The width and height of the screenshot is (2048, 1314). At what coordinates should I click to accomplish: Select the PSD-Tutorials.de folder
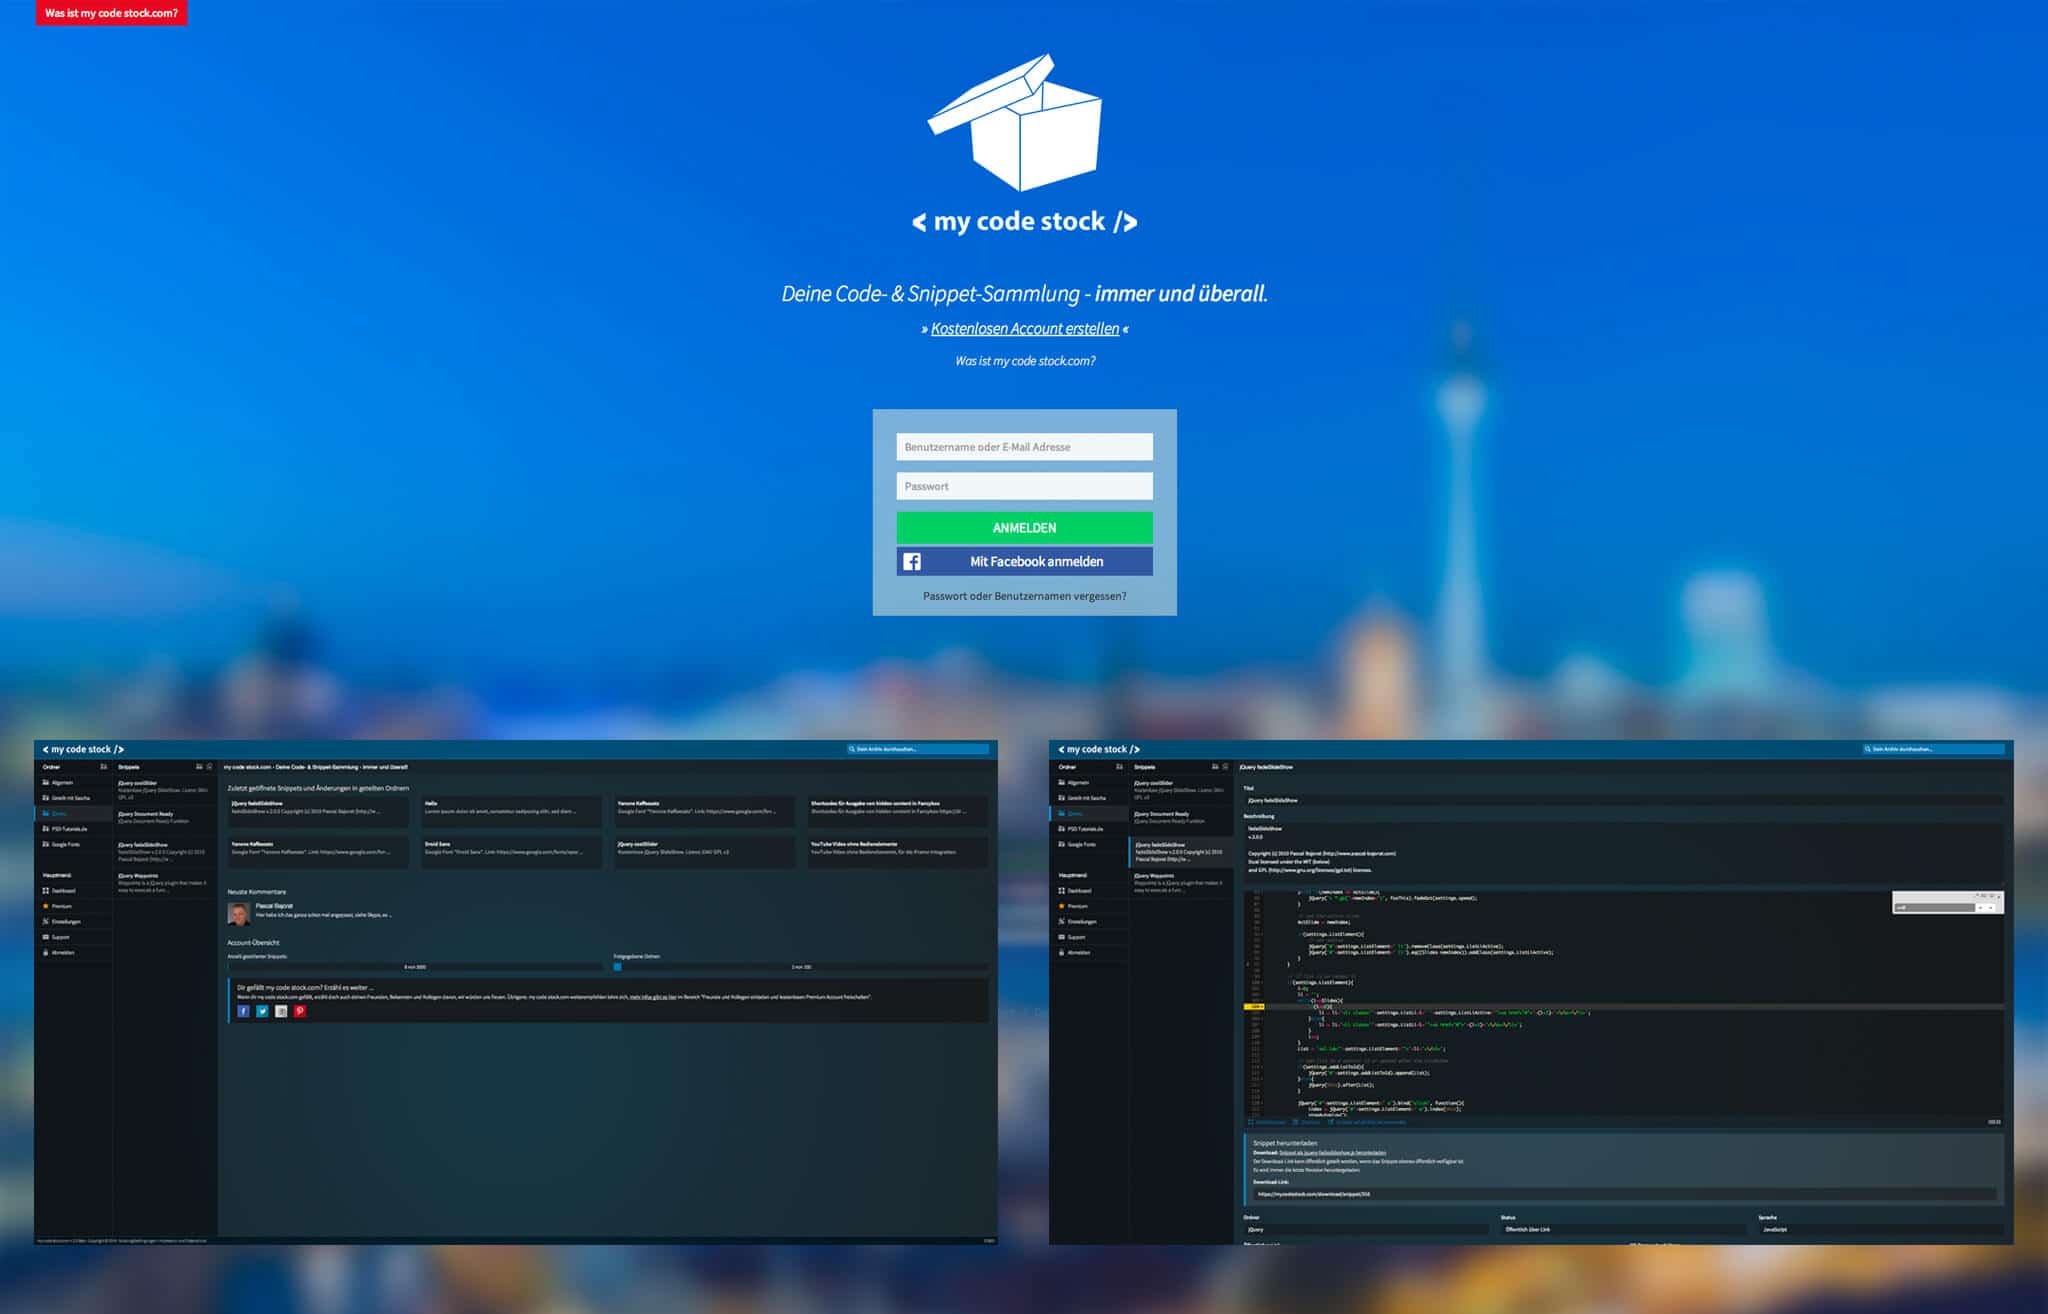point(66,829)
